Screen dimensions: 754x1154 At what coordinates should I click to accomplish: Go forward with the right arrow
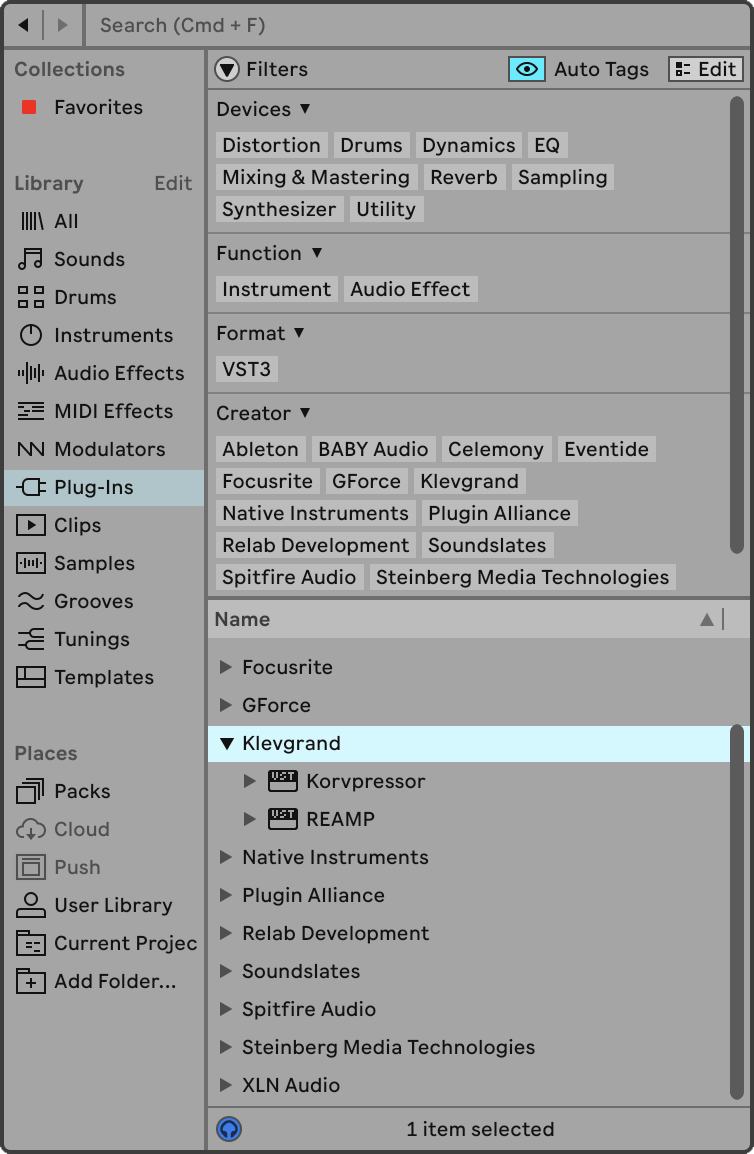[x=63, y=25]
